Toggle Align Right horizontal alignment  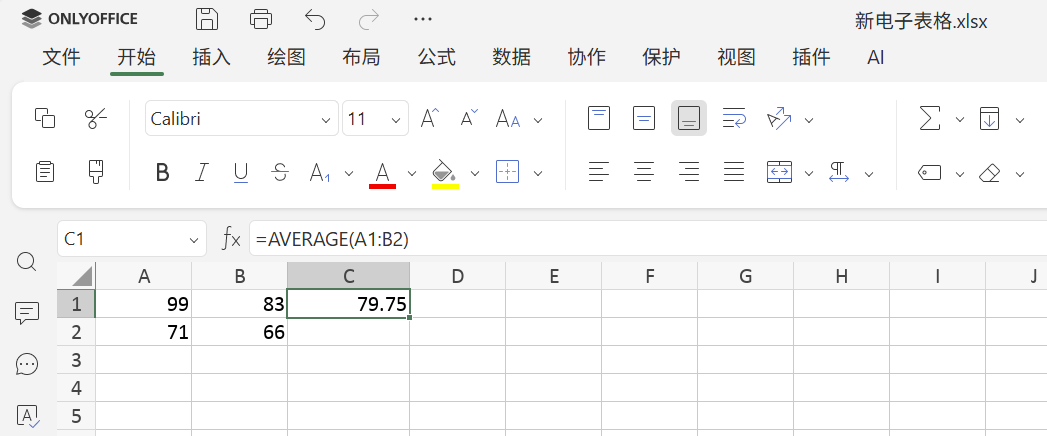pos(688,172)
